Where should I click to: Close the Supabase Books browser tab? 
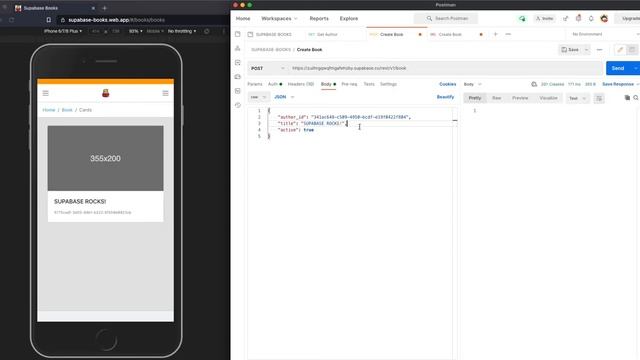(93, 8)
